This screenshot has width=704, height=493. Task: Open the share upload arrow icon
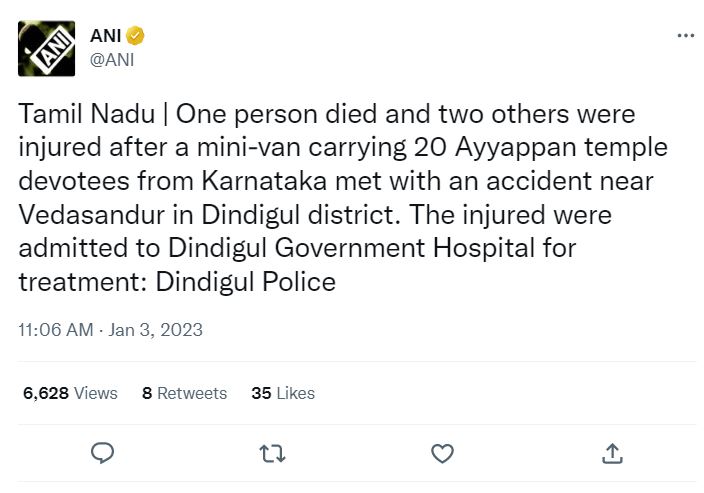coord(612,453)
